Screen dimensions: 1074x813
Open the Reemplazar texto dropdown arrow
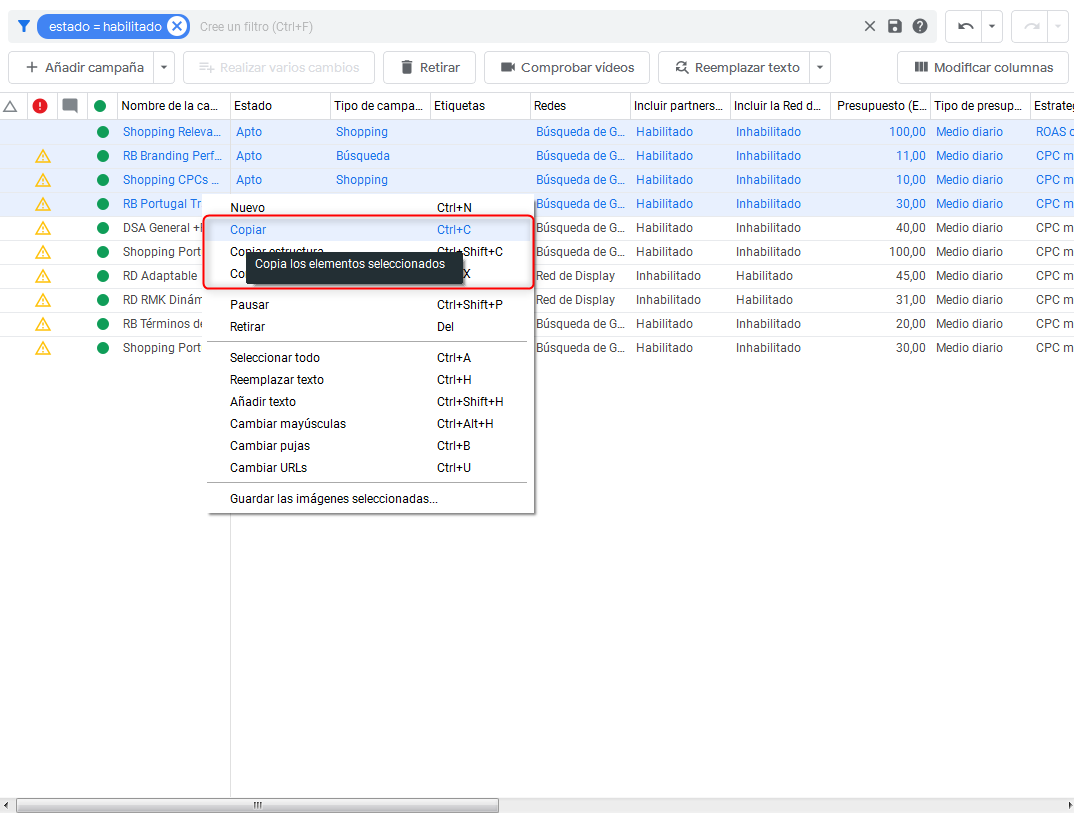(x=820, y=68)
